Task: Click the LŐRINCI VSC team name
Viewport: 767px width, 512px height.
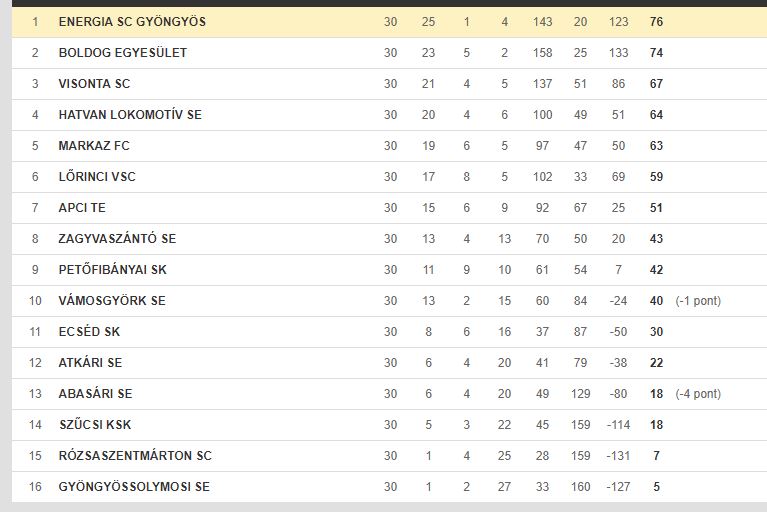Action: point(97,177)
